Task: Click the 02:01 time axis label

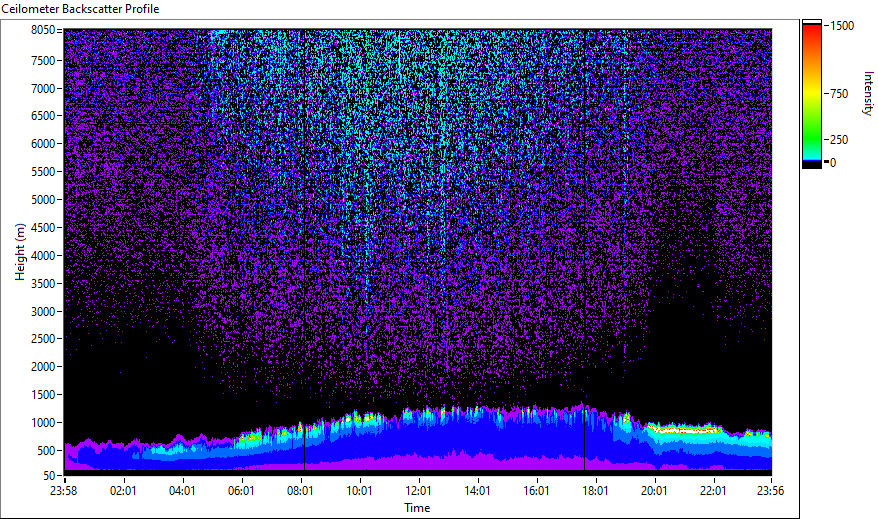Action: (x=123, y=491)
